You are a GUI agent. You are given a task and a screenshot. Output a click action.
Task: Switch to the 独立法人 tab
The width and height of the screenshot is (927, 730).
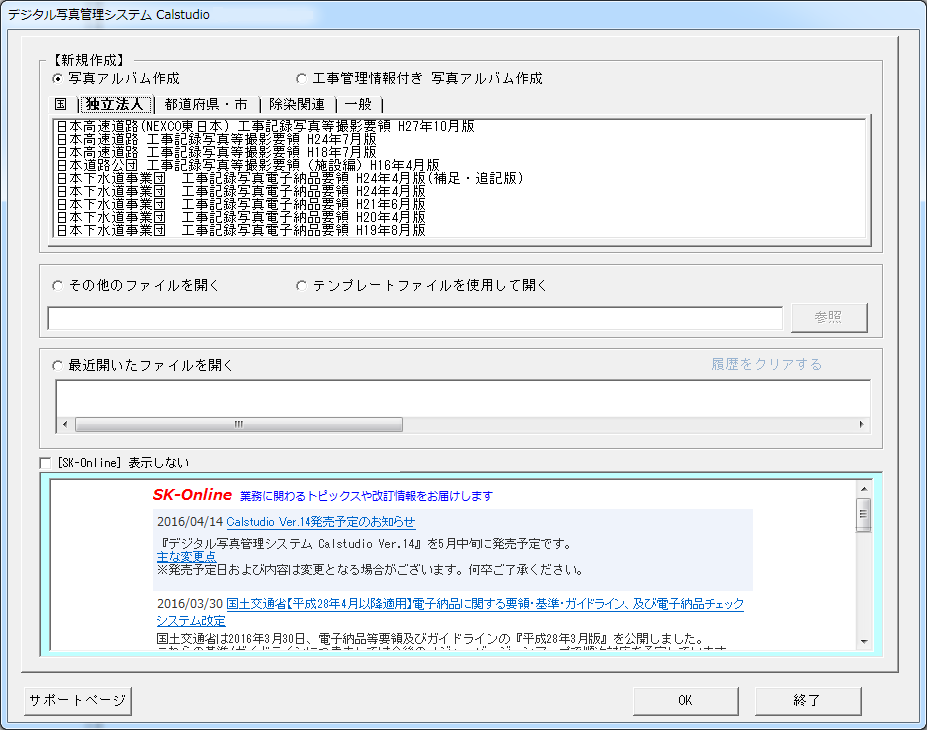point(115,105)
